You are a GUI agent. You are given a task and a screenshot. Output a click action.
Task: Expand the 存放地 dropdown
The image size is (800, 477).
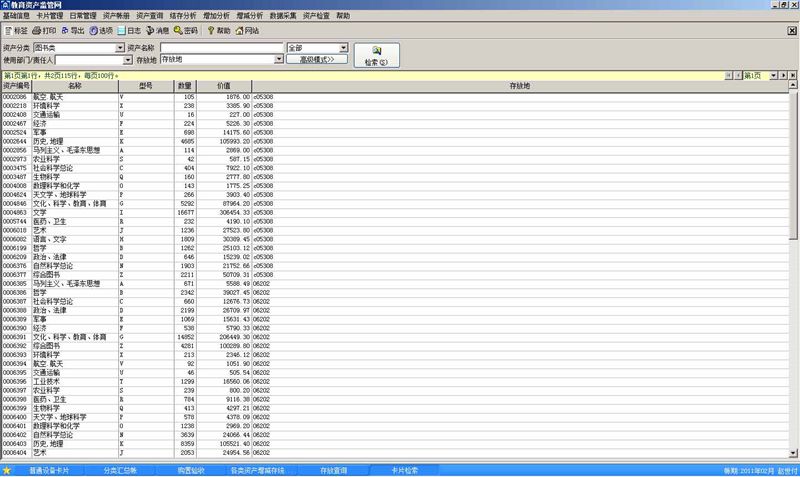click(277, 60)
